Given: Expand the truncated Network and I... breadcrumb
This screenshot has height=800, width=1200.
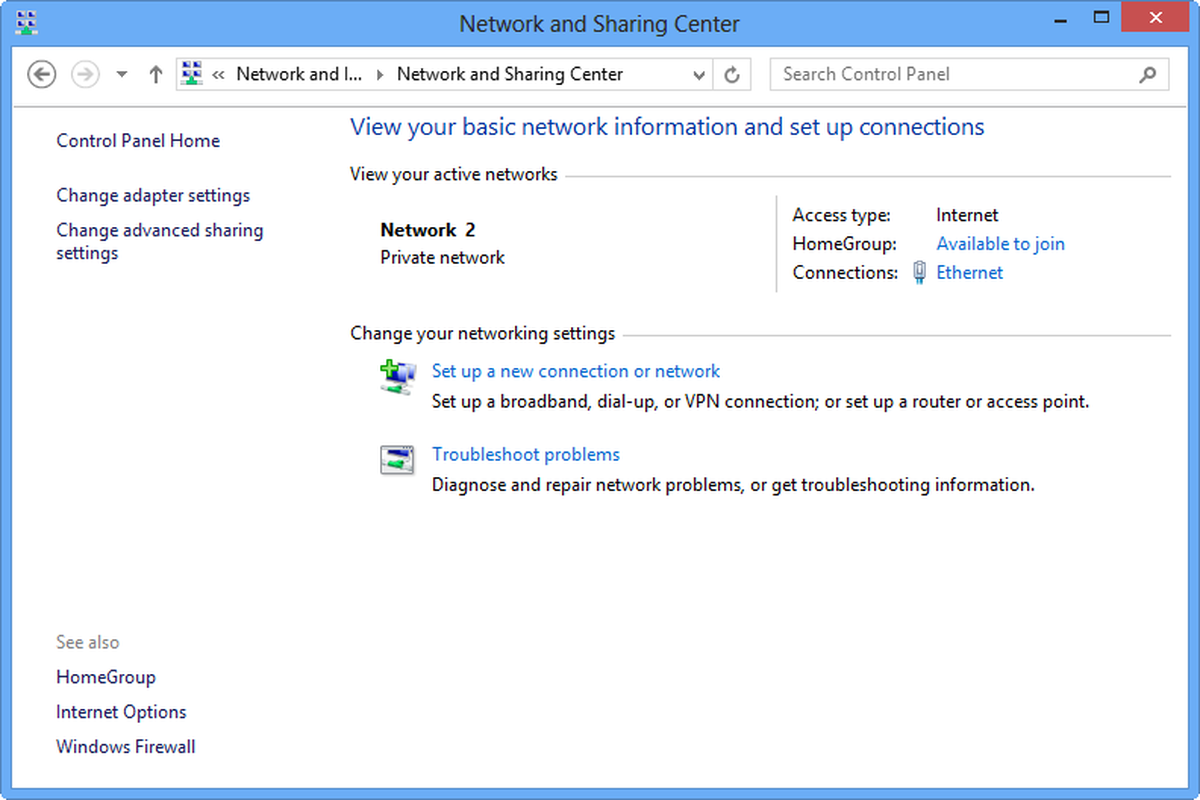Looking at the screenshot, I should pos(300,73).
